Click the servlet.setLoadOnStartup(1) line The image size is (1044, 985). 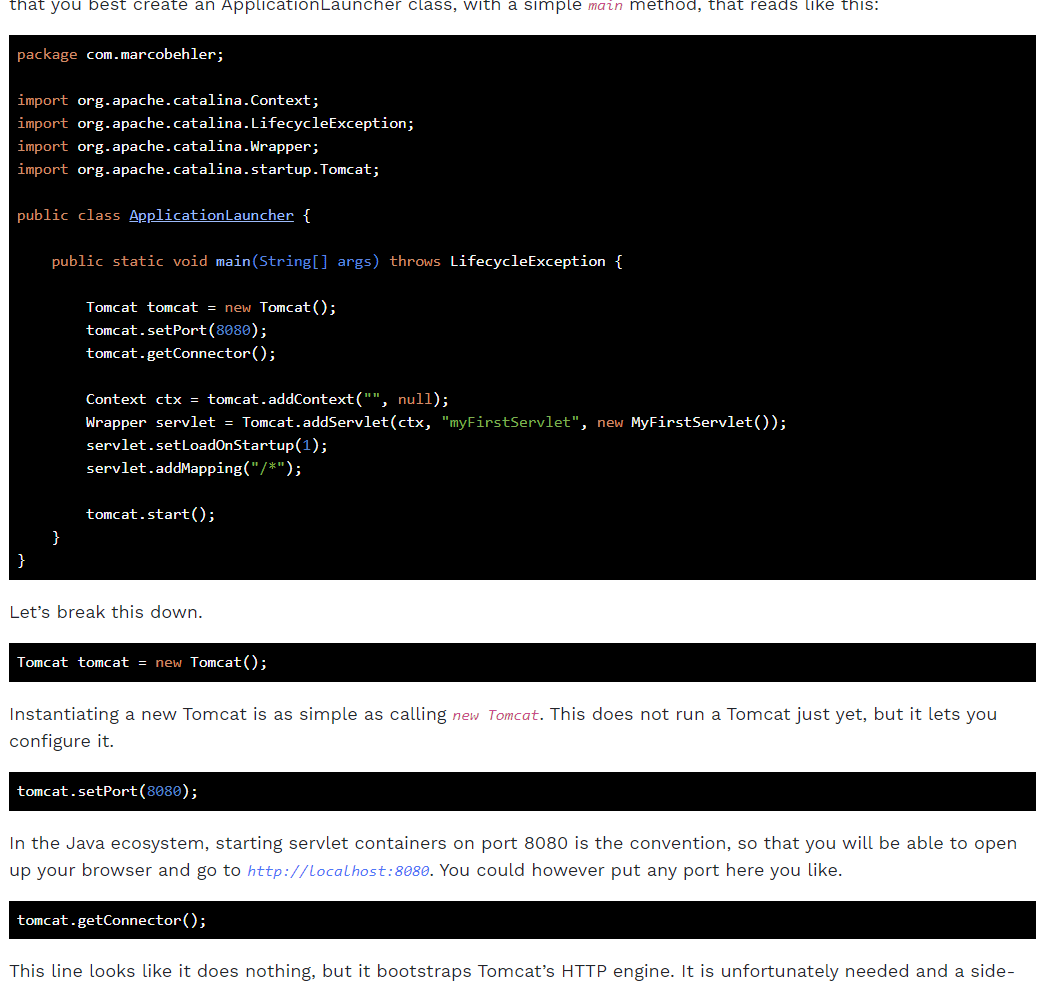206,445
